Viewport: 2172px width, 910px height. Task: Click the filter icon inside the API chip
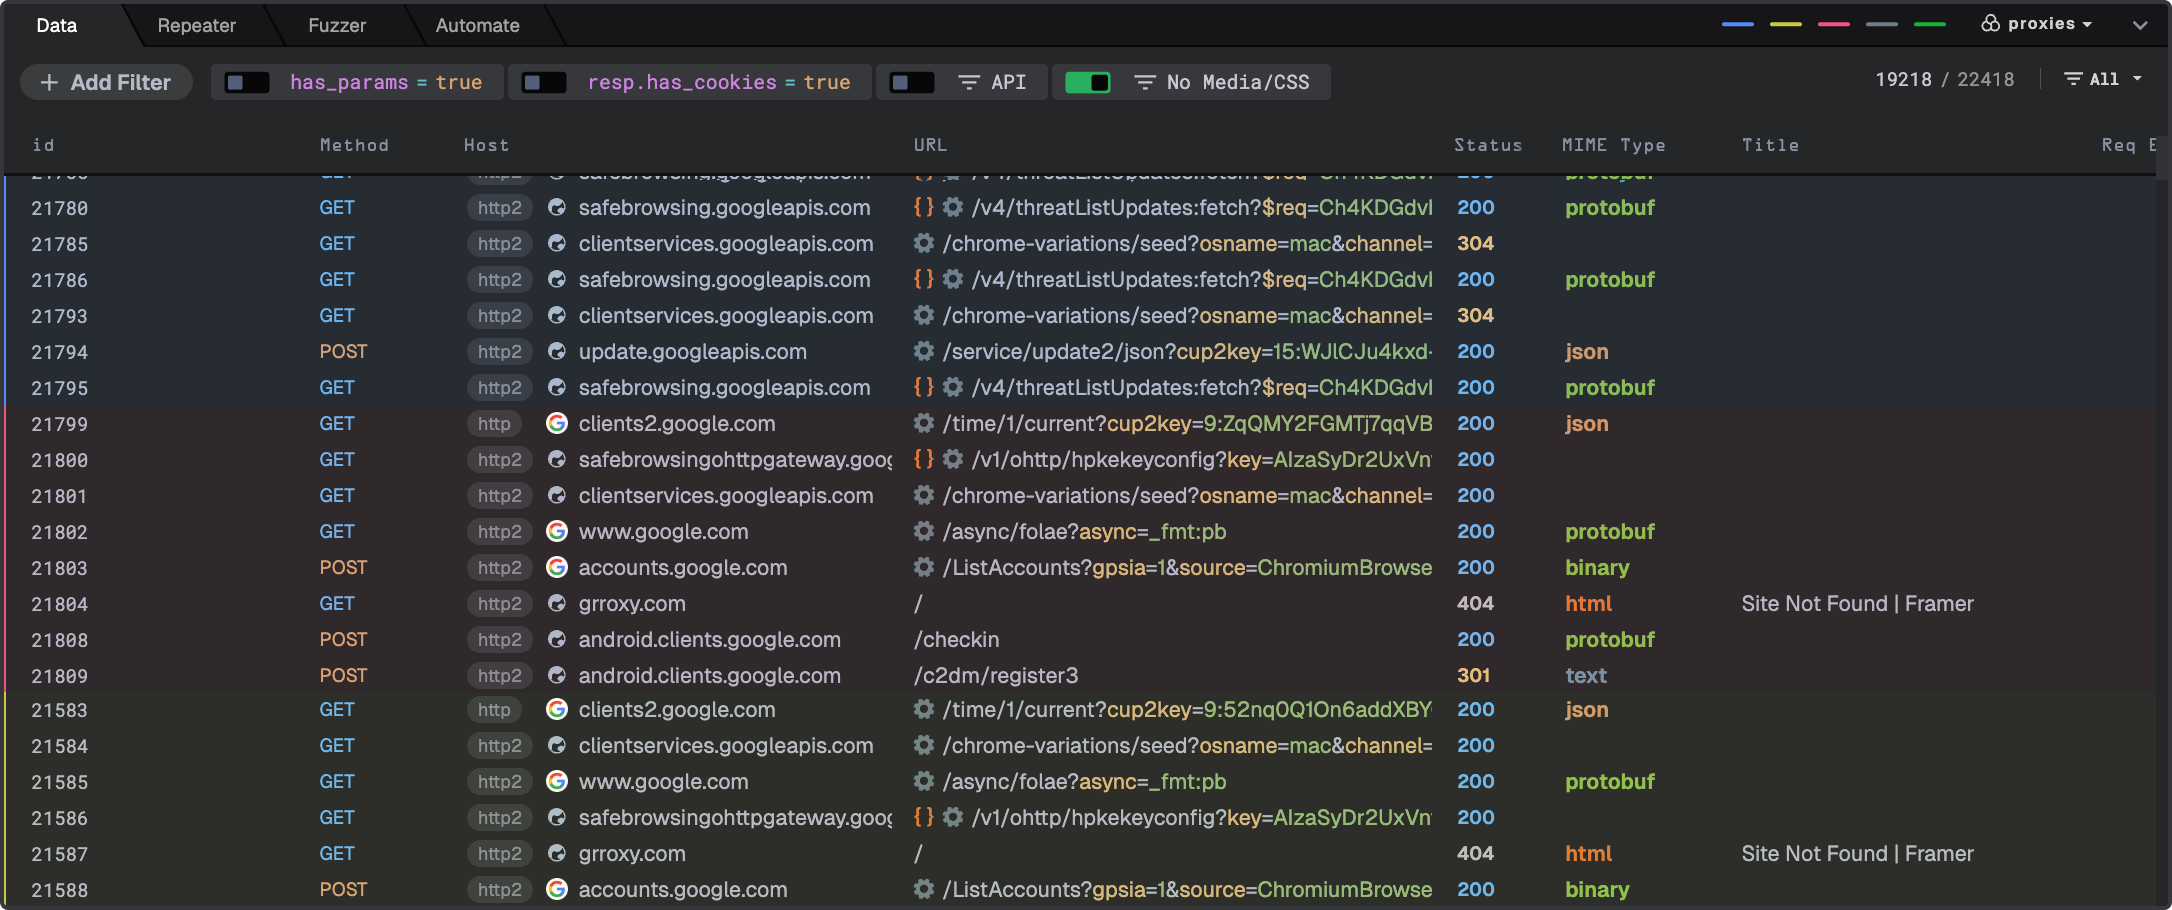[968, 82]
